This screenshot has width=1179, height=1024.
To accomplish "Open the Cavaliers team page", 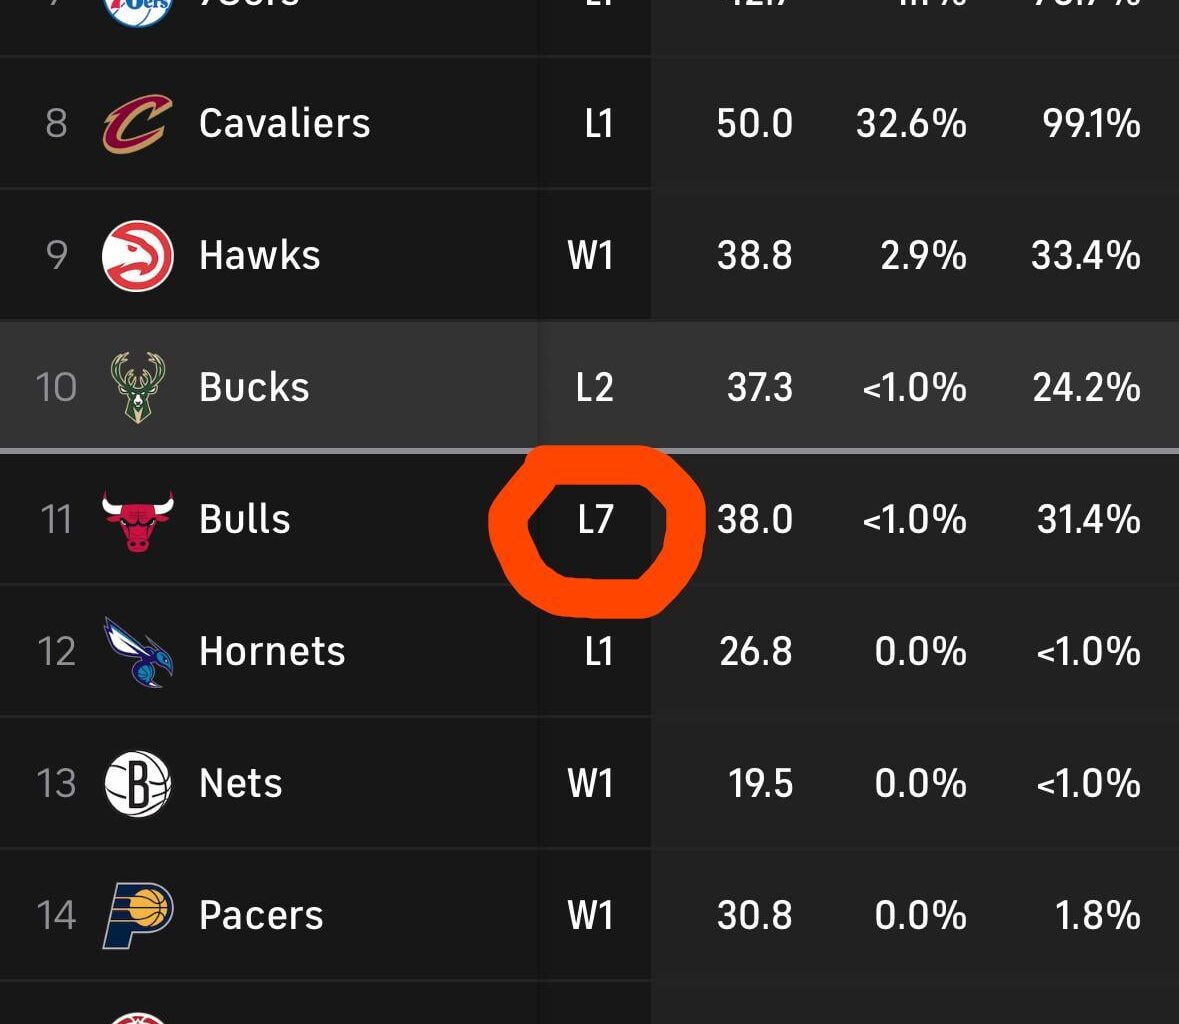I will tap(284, 123).
